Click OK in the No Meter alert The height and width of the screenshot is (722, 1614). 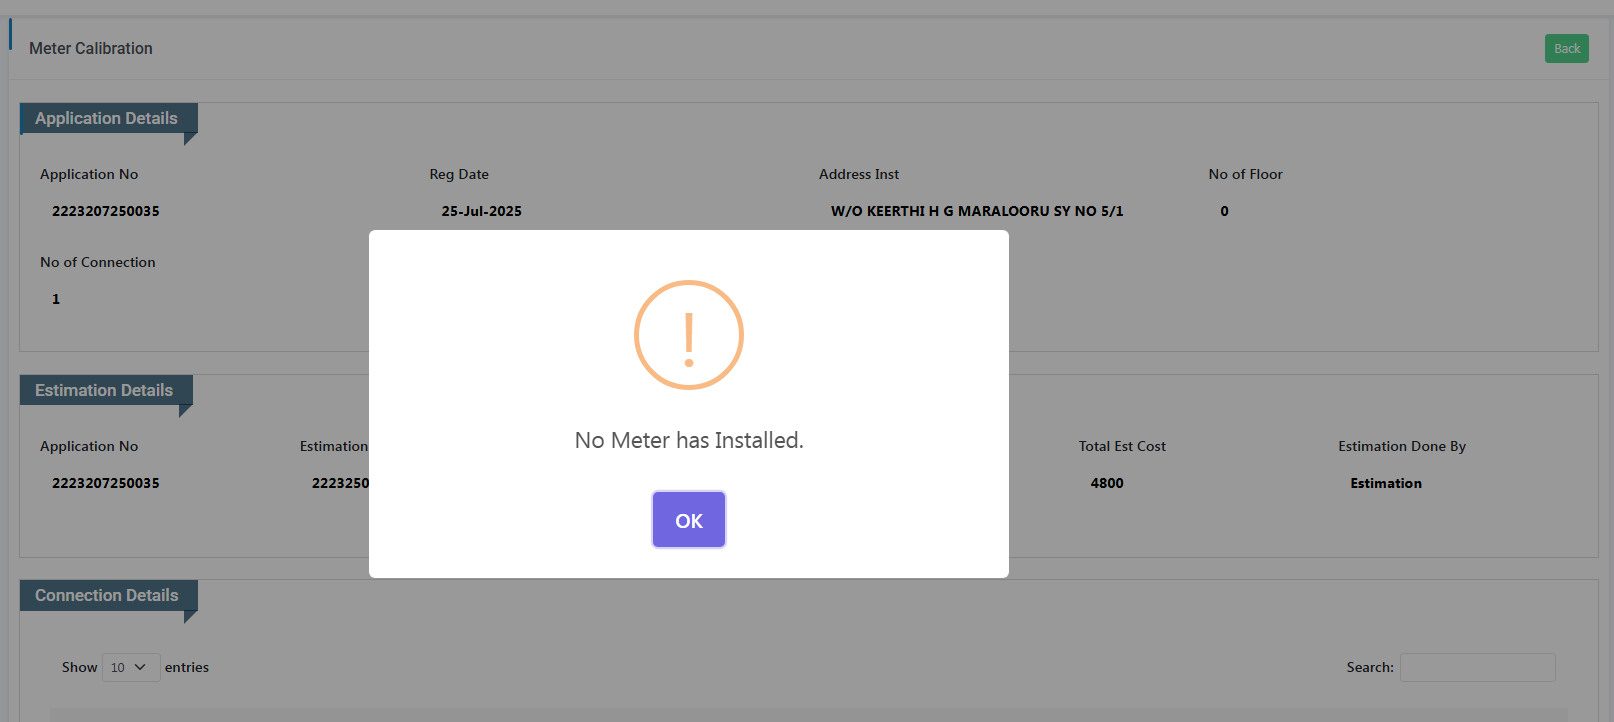coord(689,520)
